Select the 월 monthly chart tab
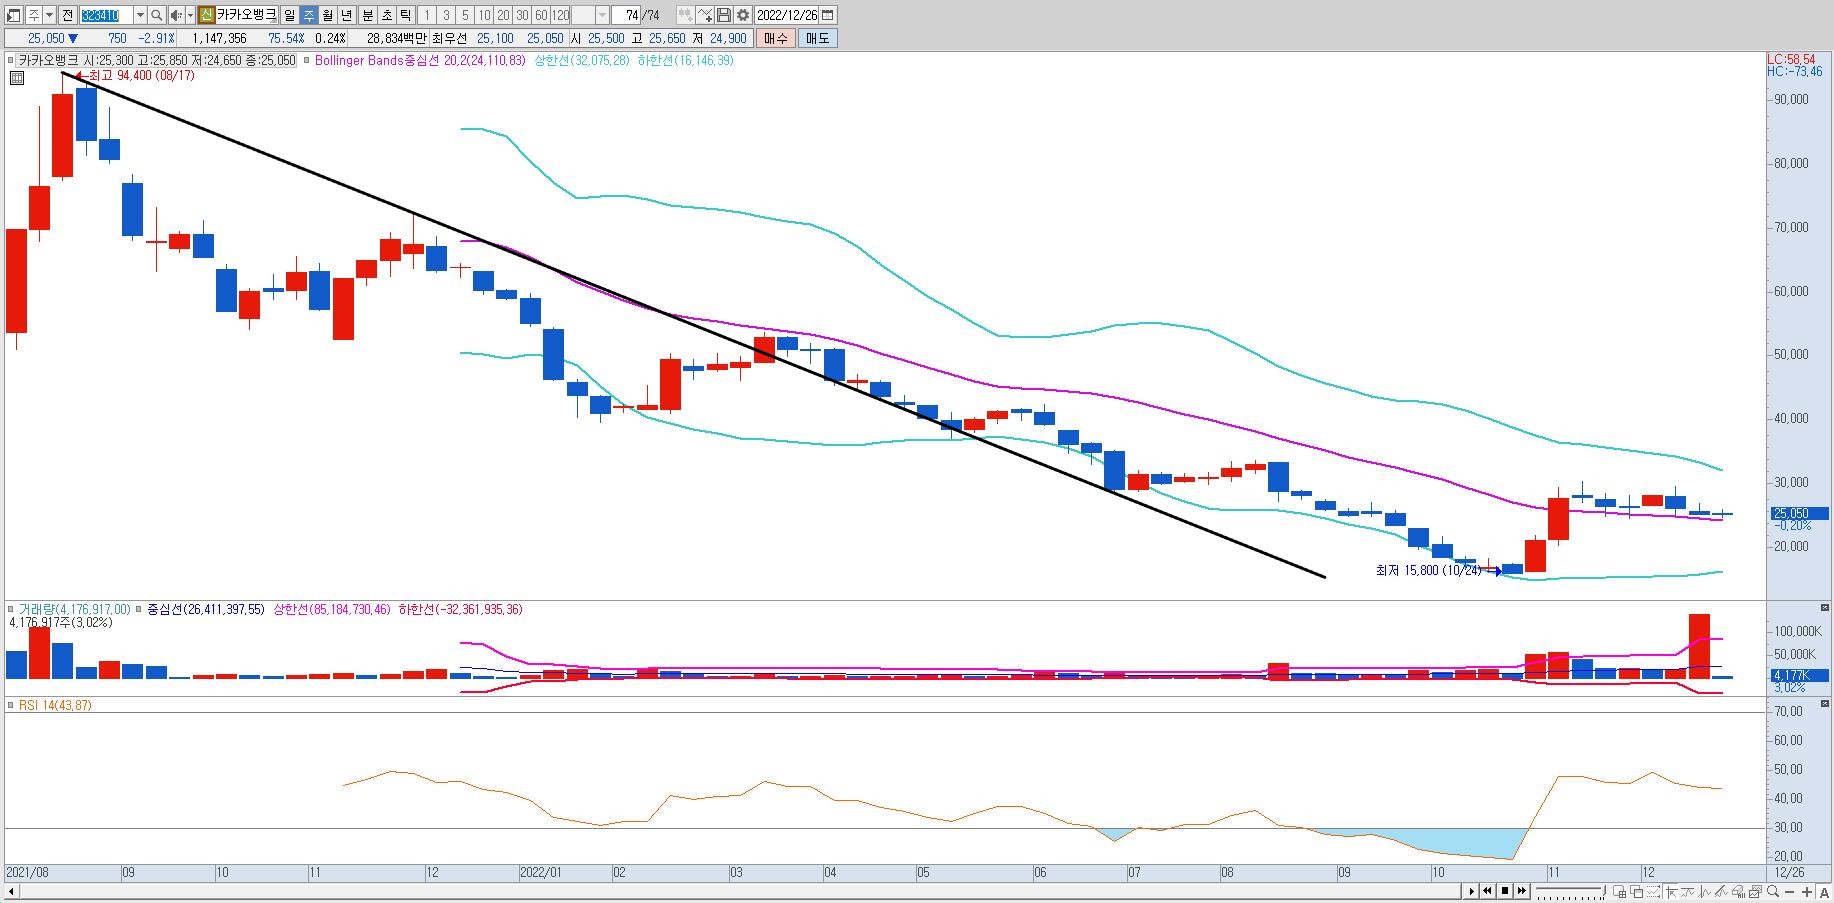The width and height of the screenshot is (1834, 903). pos(327,15)
